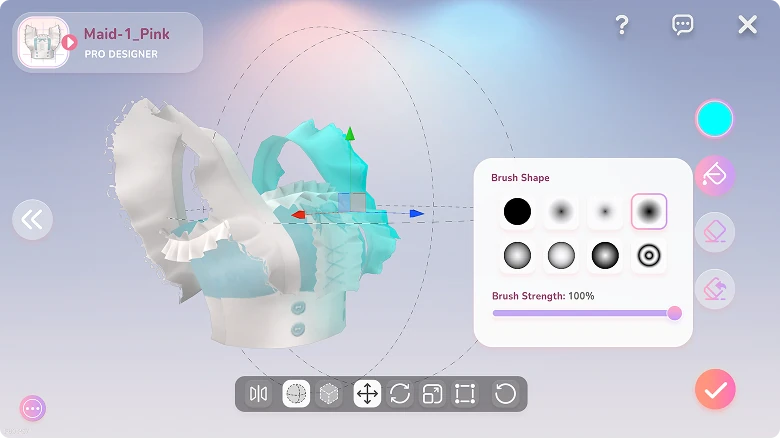Choose the light sphere gradient brush

pos(561,256)
